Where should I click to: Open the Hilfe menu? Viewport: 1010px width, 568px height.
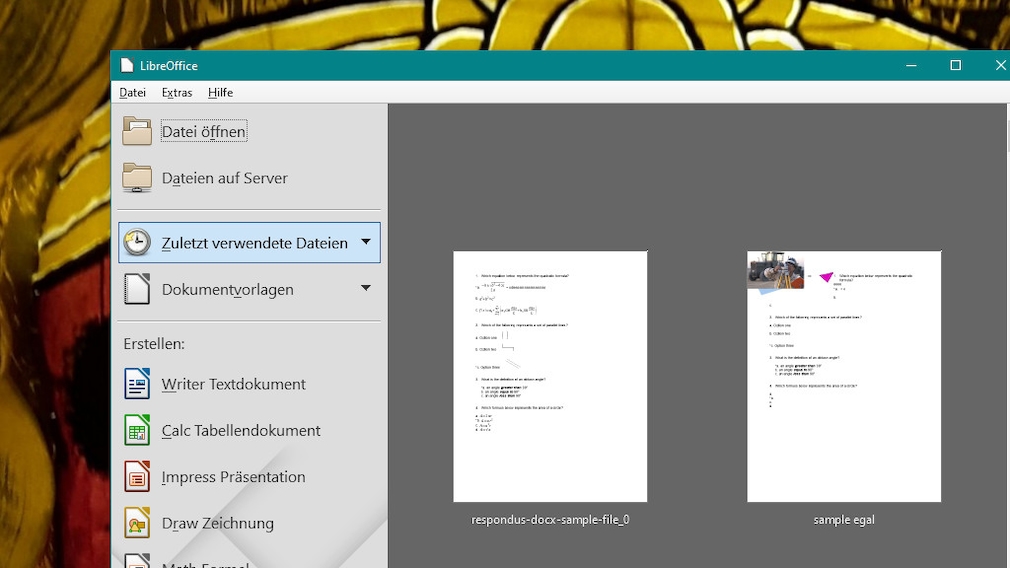point(220,92)
